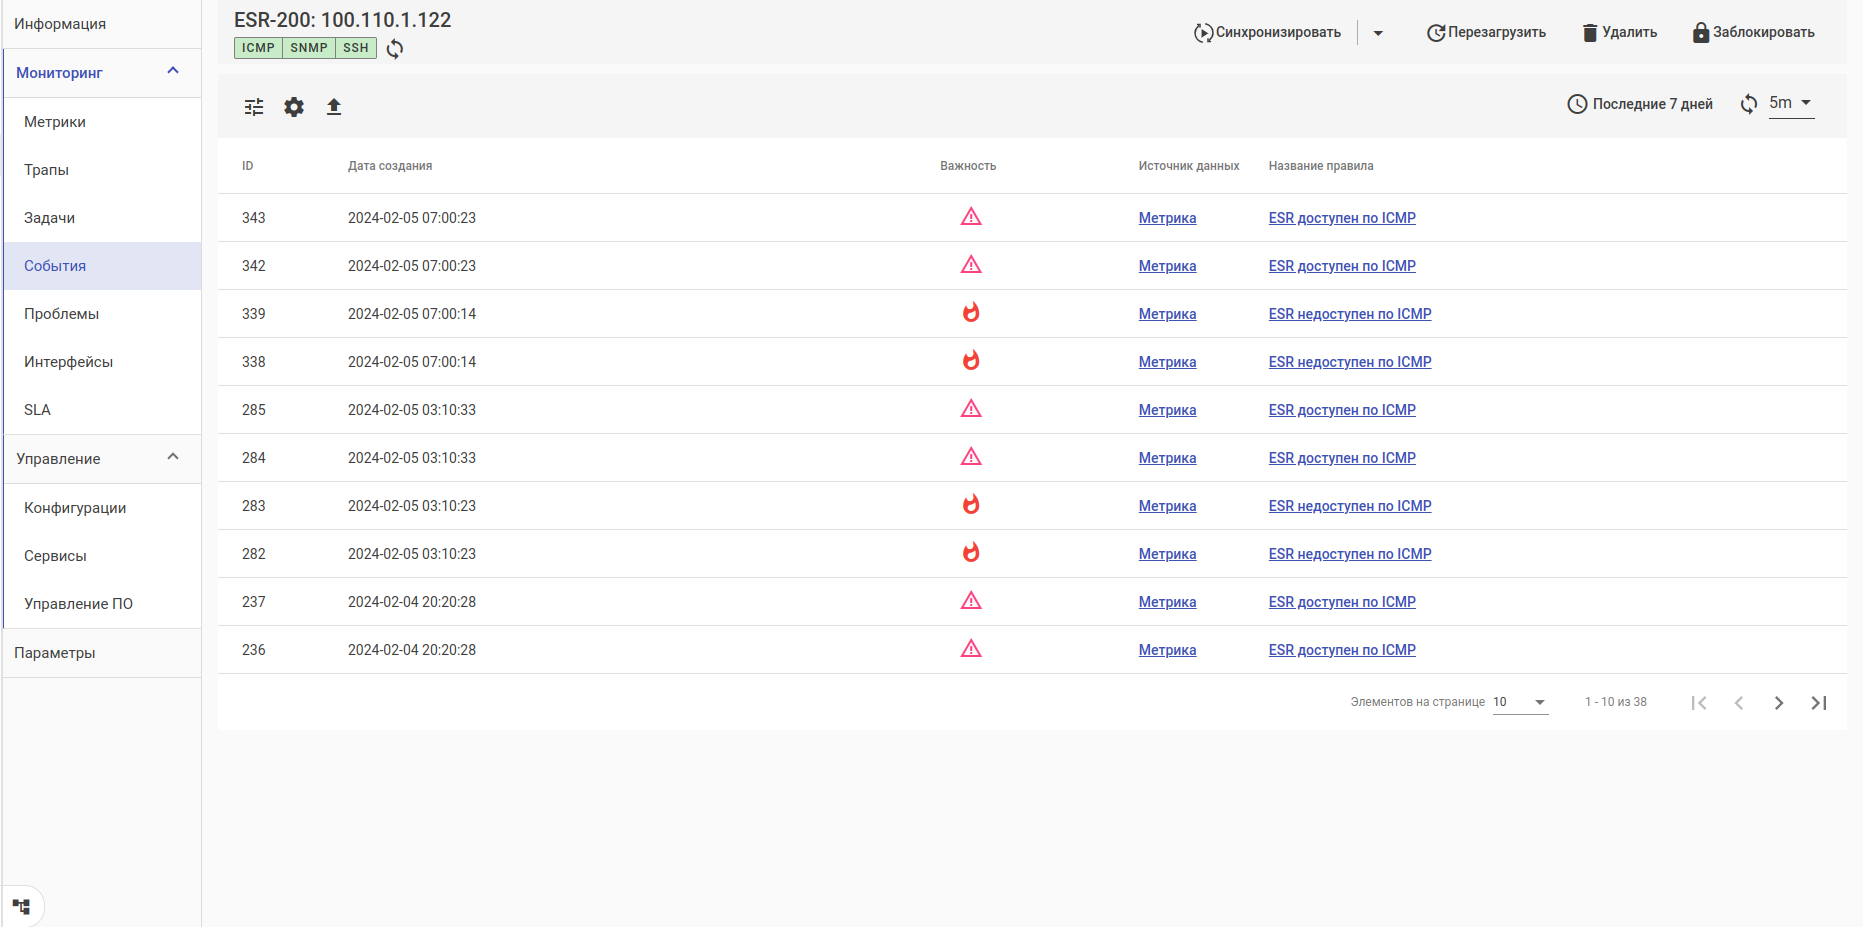Select Интерфейсы sidebar item

(x=68, y=362)
